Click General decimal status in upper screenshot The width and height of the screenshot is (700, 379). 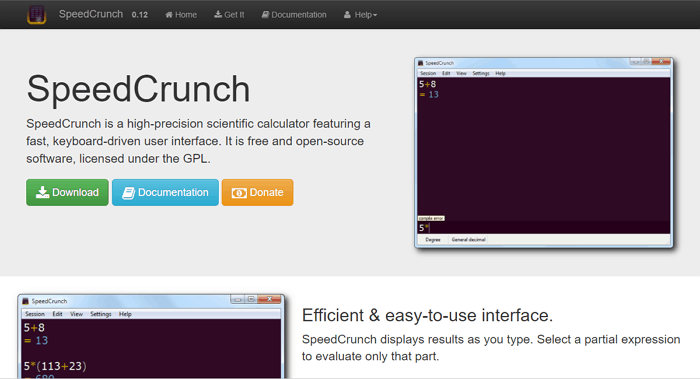pos(468,240)
